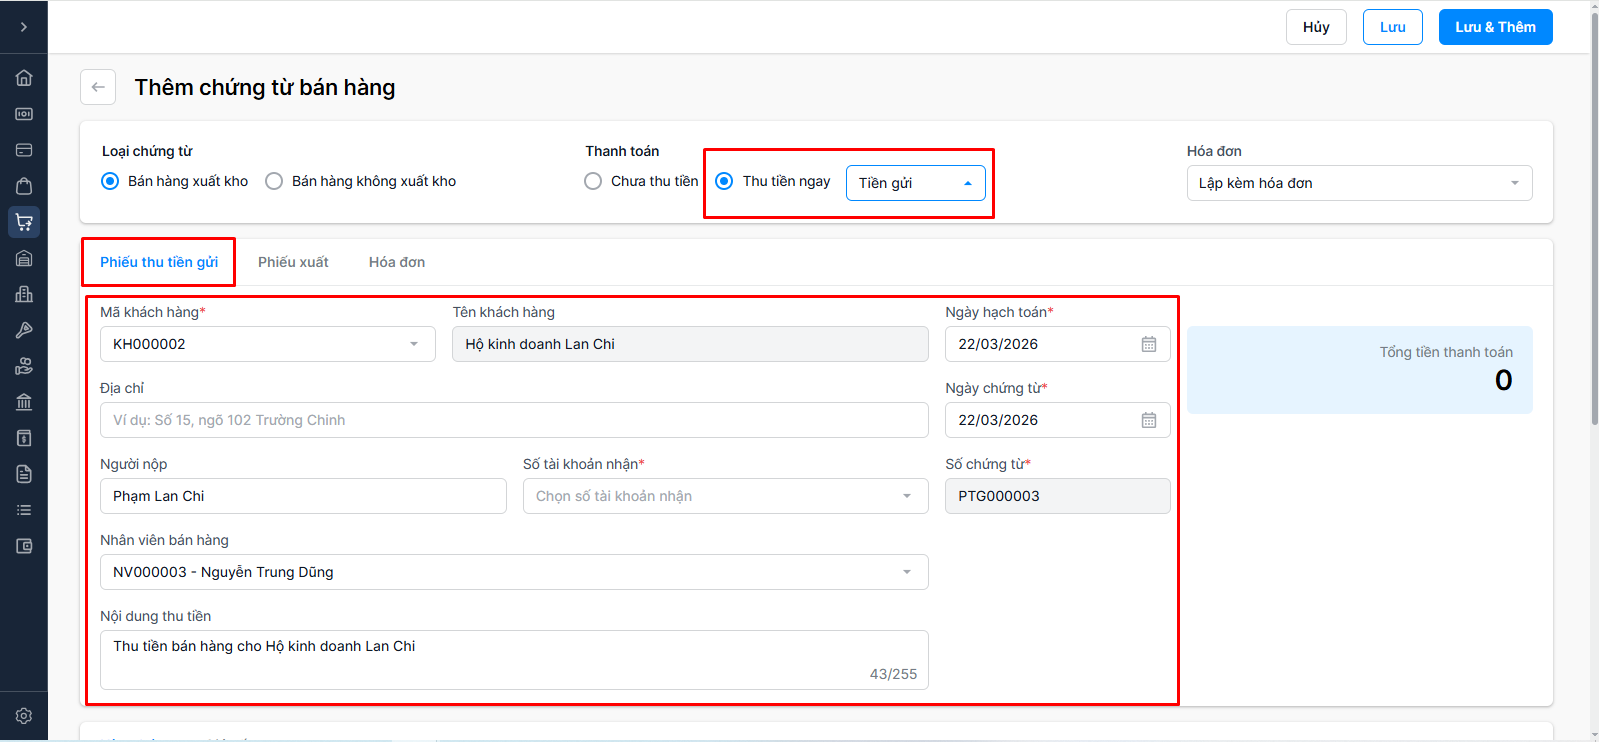Select the Chưa thu tiền radio button
The image size is (1599, 742).
point(593,181)
